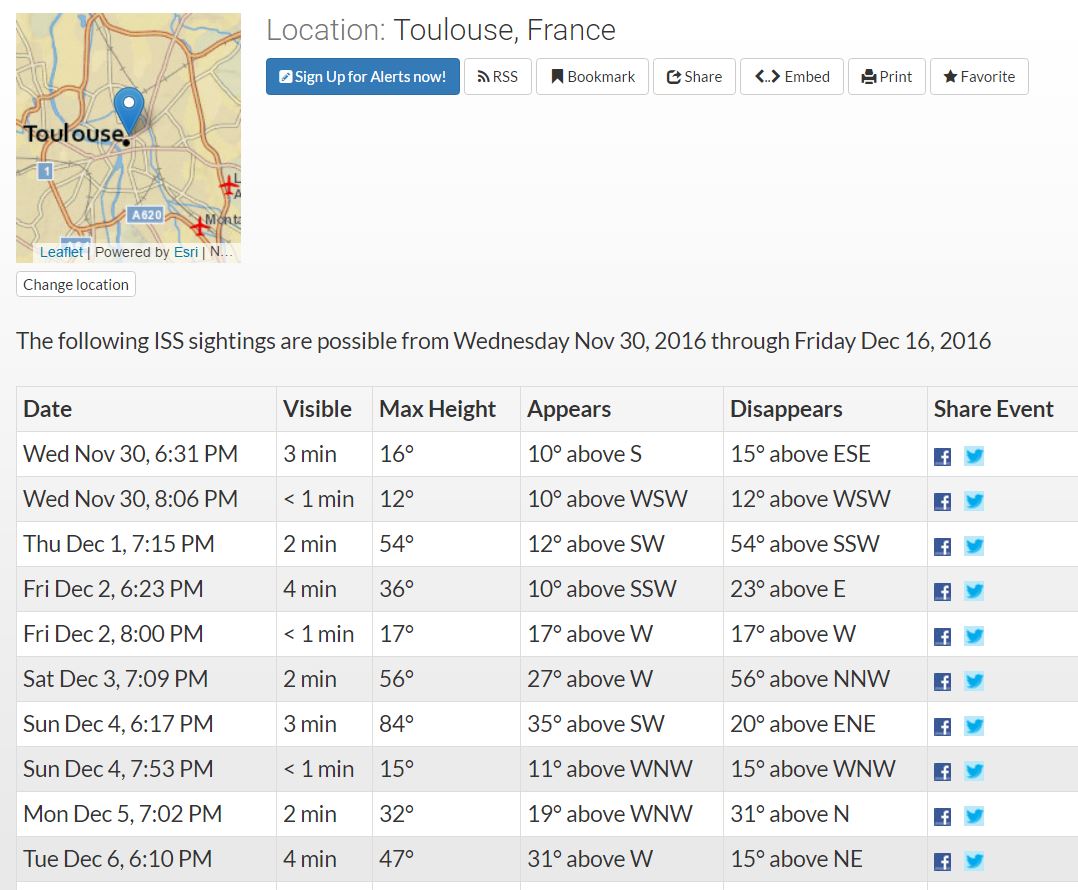
Task: Share Sat Dec 3 sighting on Facebook
Action: point(942,681)
